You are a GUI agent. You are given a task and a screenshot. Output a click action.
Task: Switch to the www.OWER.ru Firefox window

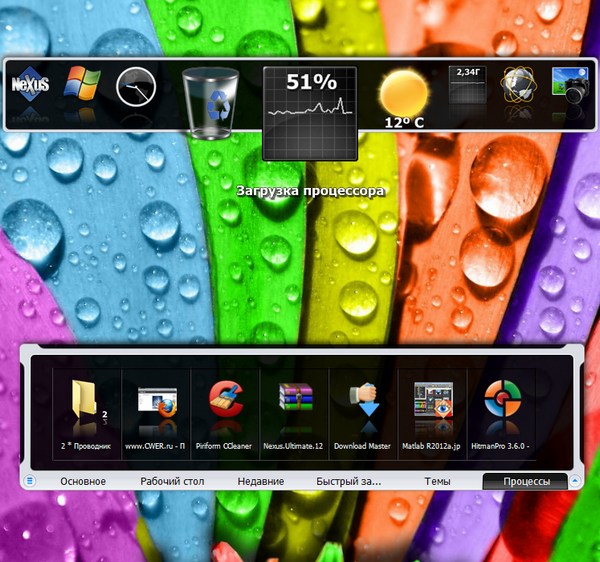[156, 408]
